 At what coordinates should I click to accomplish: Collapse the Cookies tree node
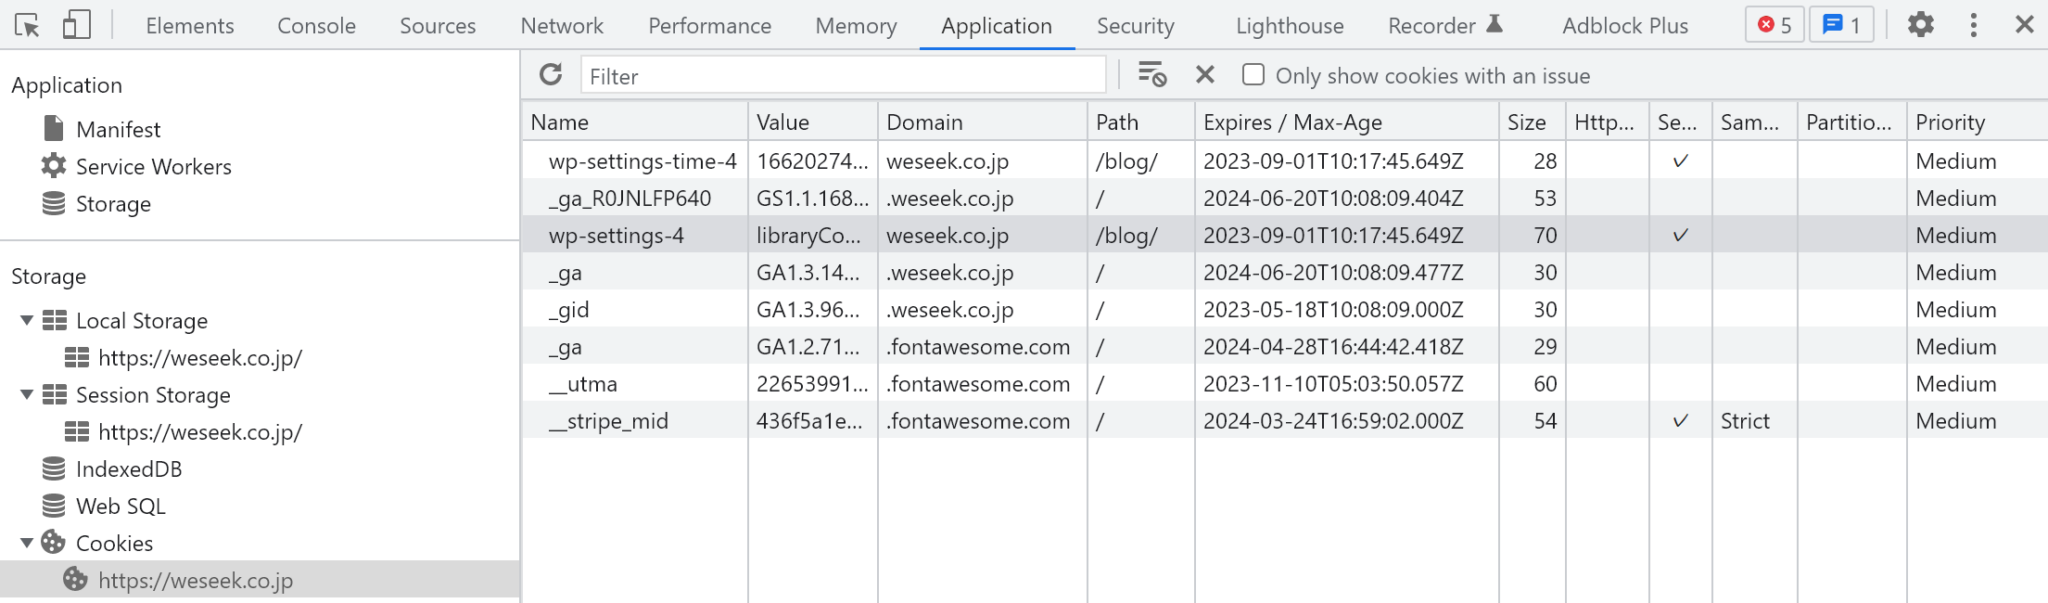point(27,543)
